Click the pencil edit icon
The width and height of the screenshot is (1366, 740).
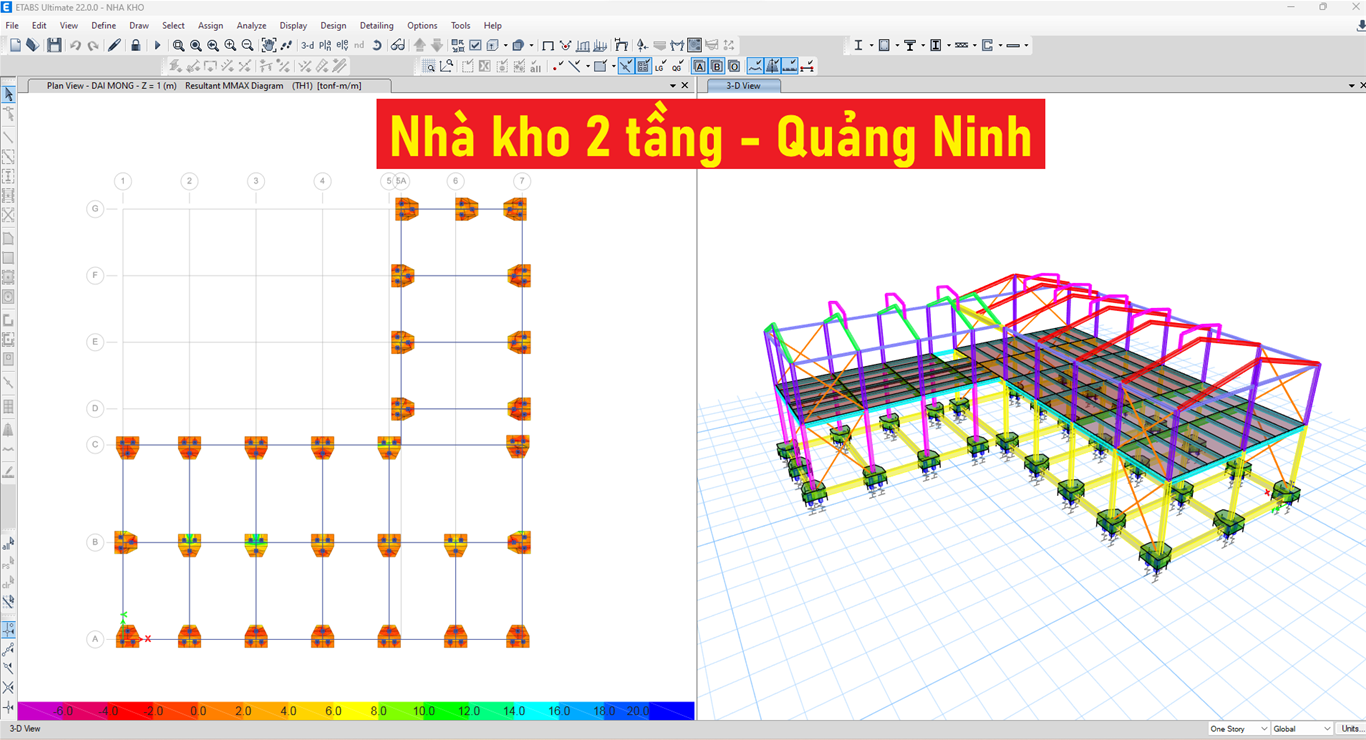[x=114, y=45]
